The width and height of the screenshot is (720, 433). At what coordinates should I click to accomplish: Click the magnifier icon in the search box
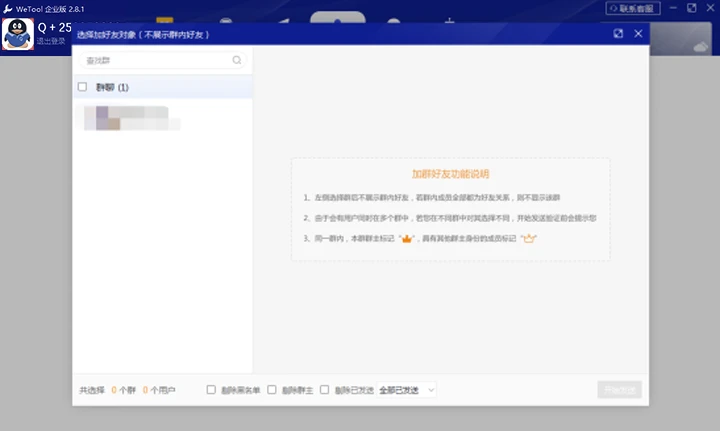236,60
